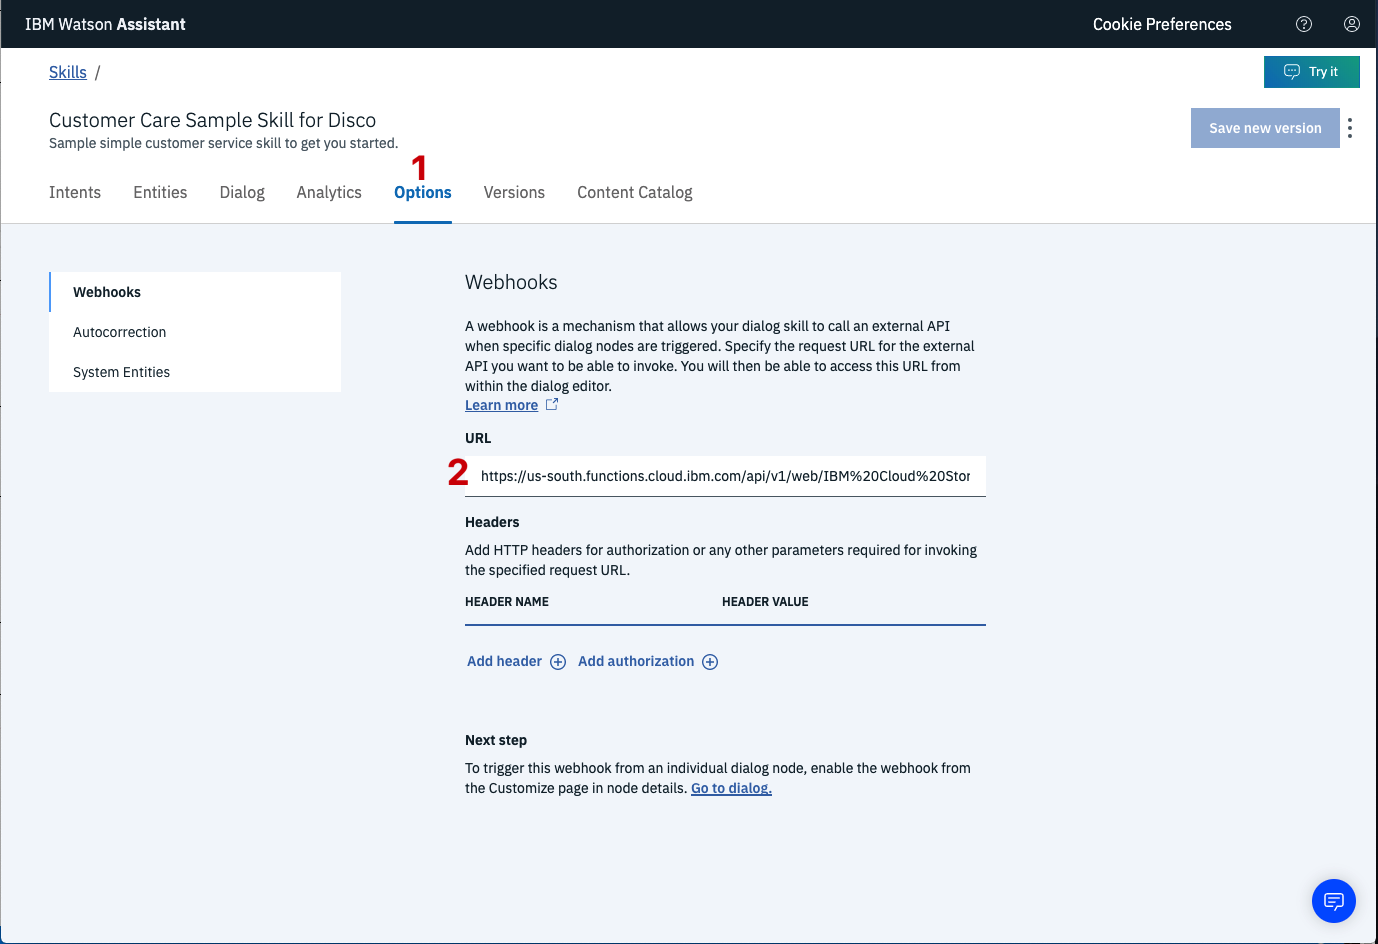
Task: Click the Add header link
Action: (x=504, y=661)
